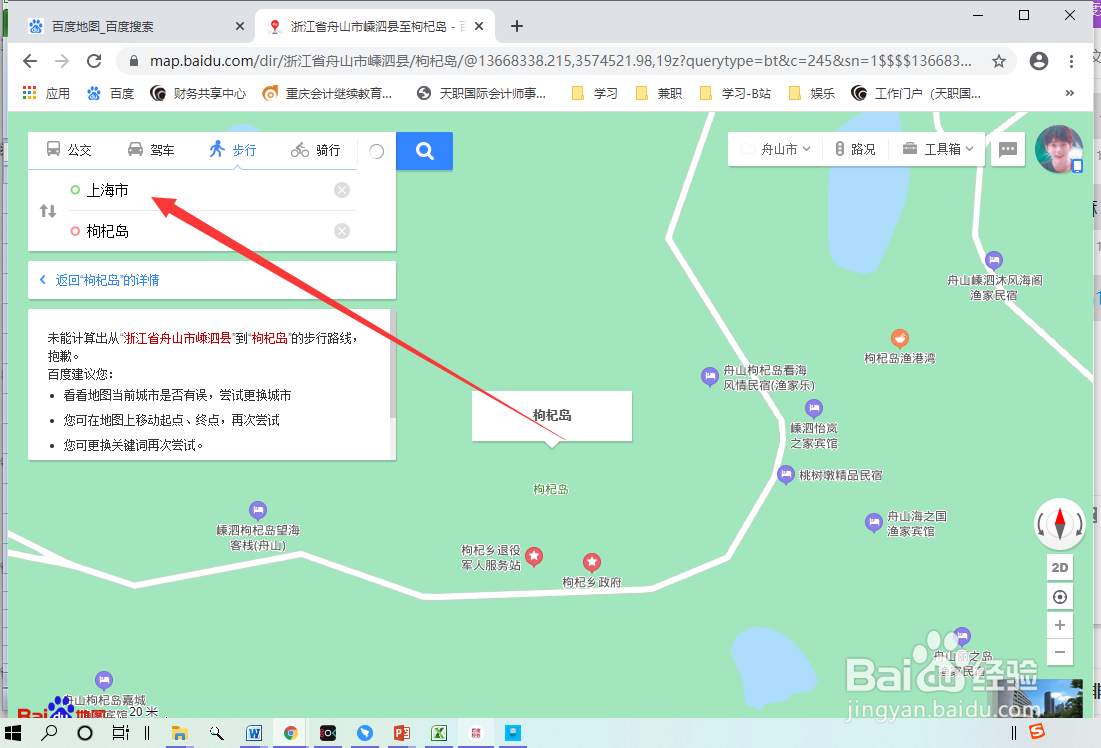Close the 百度地图_百度搜索 tab
Viewport: 1101px width, 748px height.
click(x=239, y=26)
